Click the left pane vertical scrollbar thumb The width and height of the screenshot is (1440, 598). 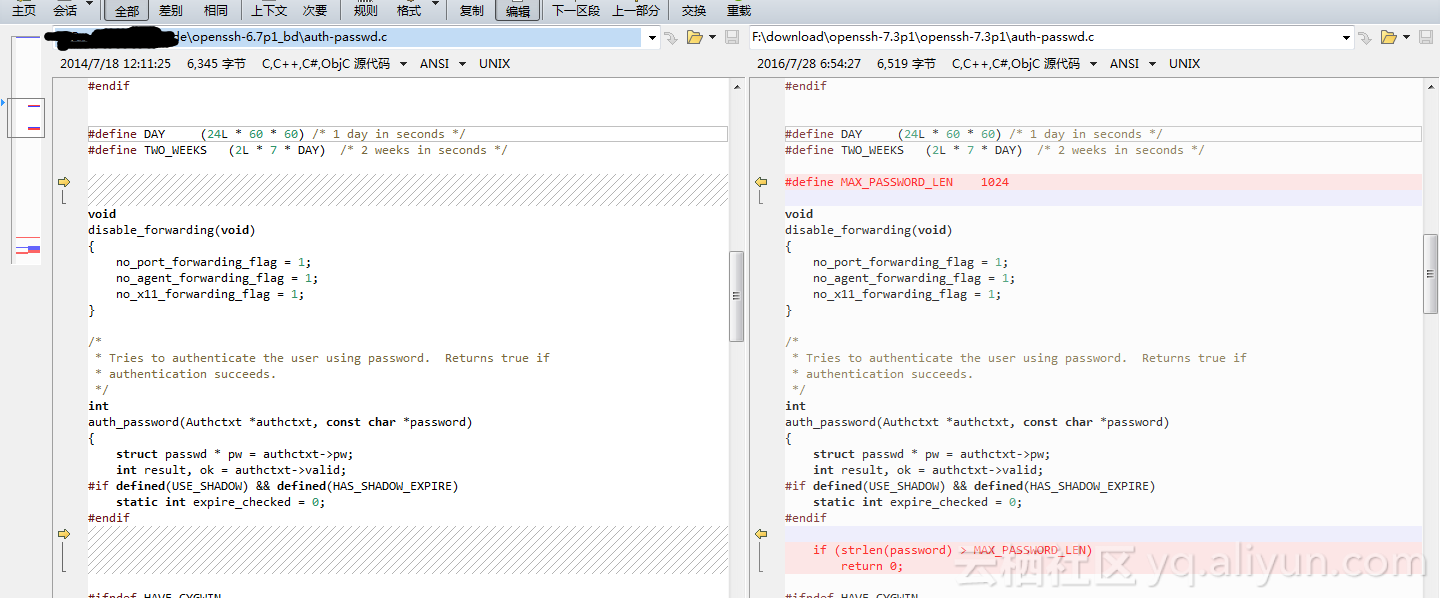[737, 296]
